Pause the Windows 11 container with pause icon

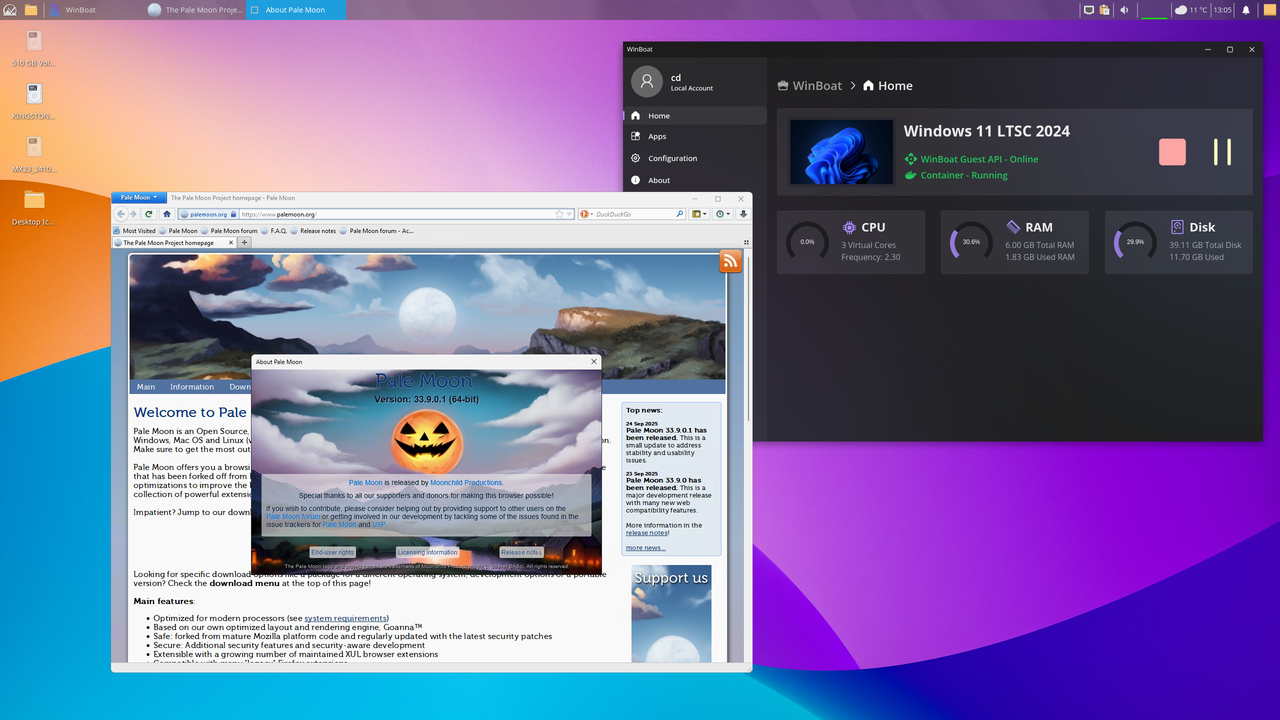coord(1222,152)
